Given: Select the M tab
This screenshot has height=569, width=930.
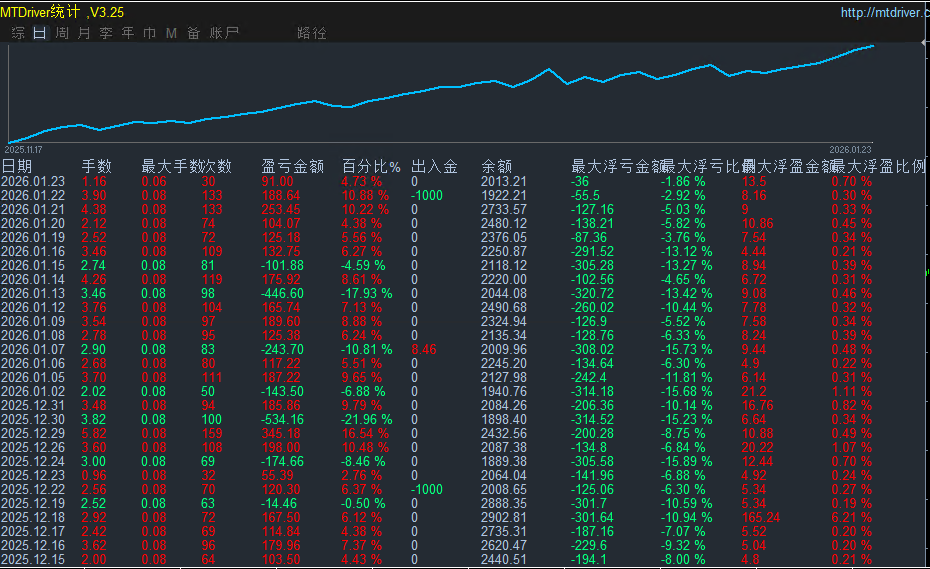Looking at the screenshot, I should pos(171,33).
